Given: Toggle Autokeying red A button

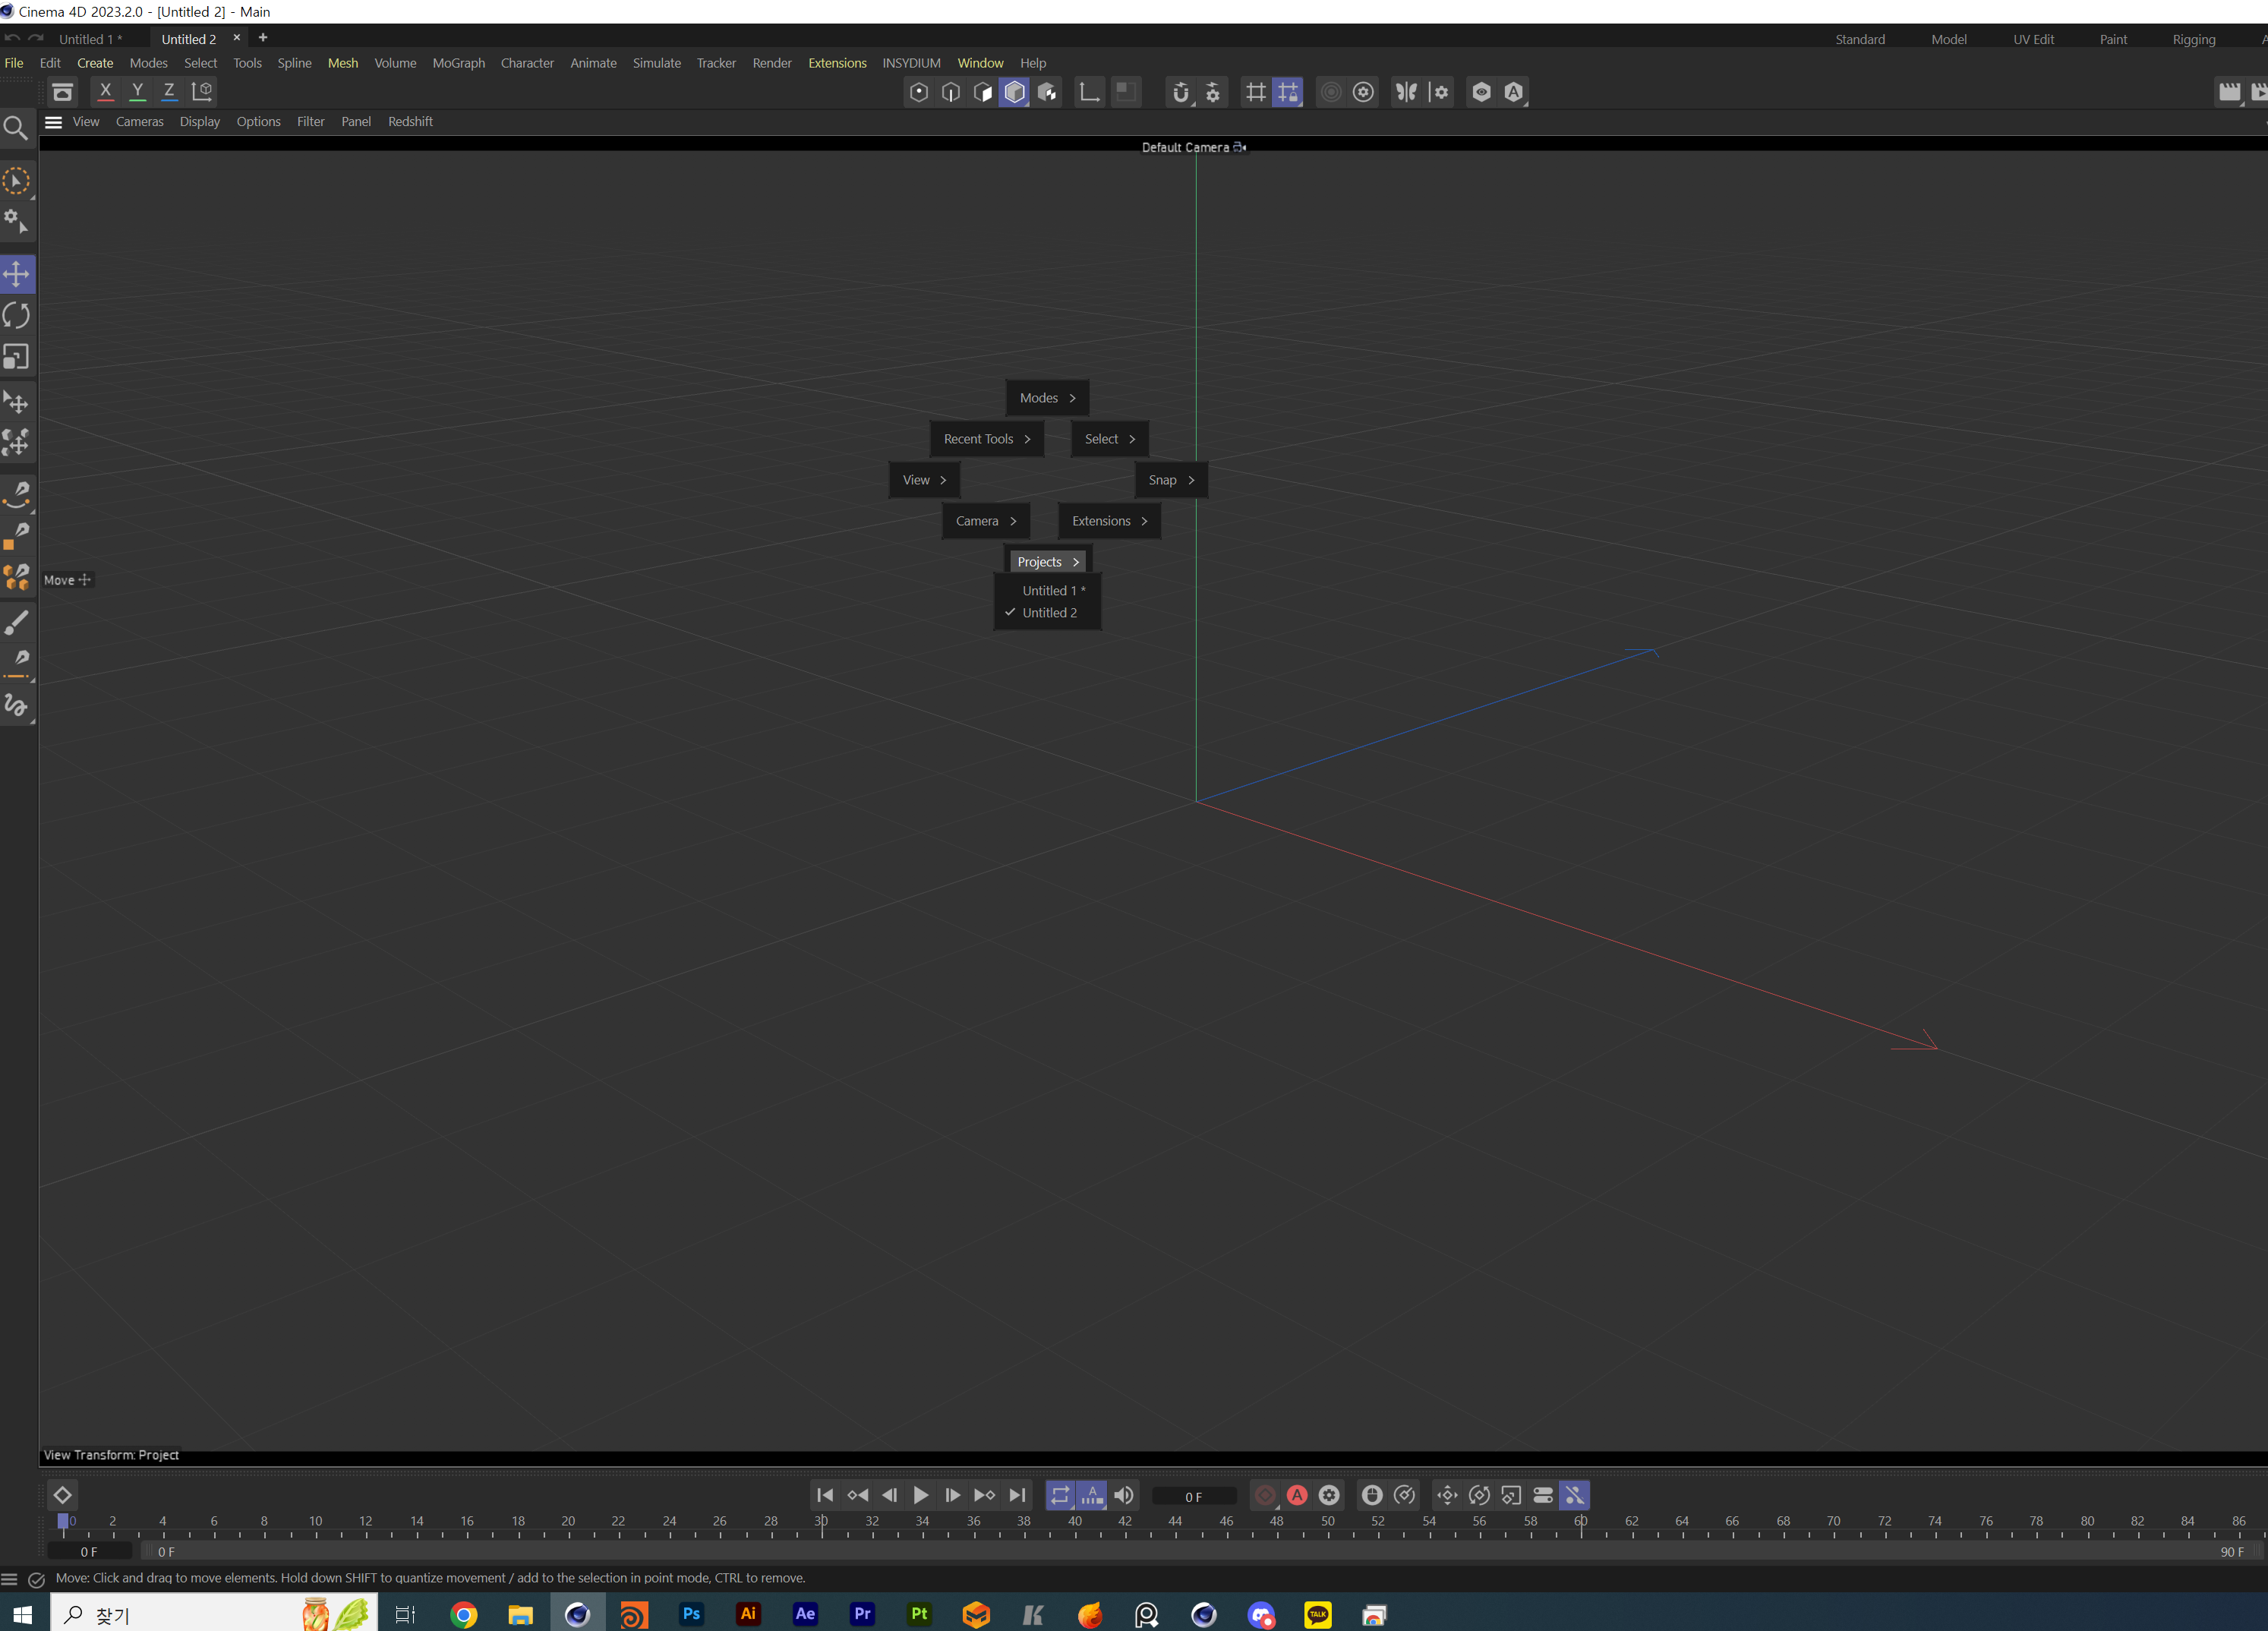Looking at the screenshot, I should tap(1297, 1495).
